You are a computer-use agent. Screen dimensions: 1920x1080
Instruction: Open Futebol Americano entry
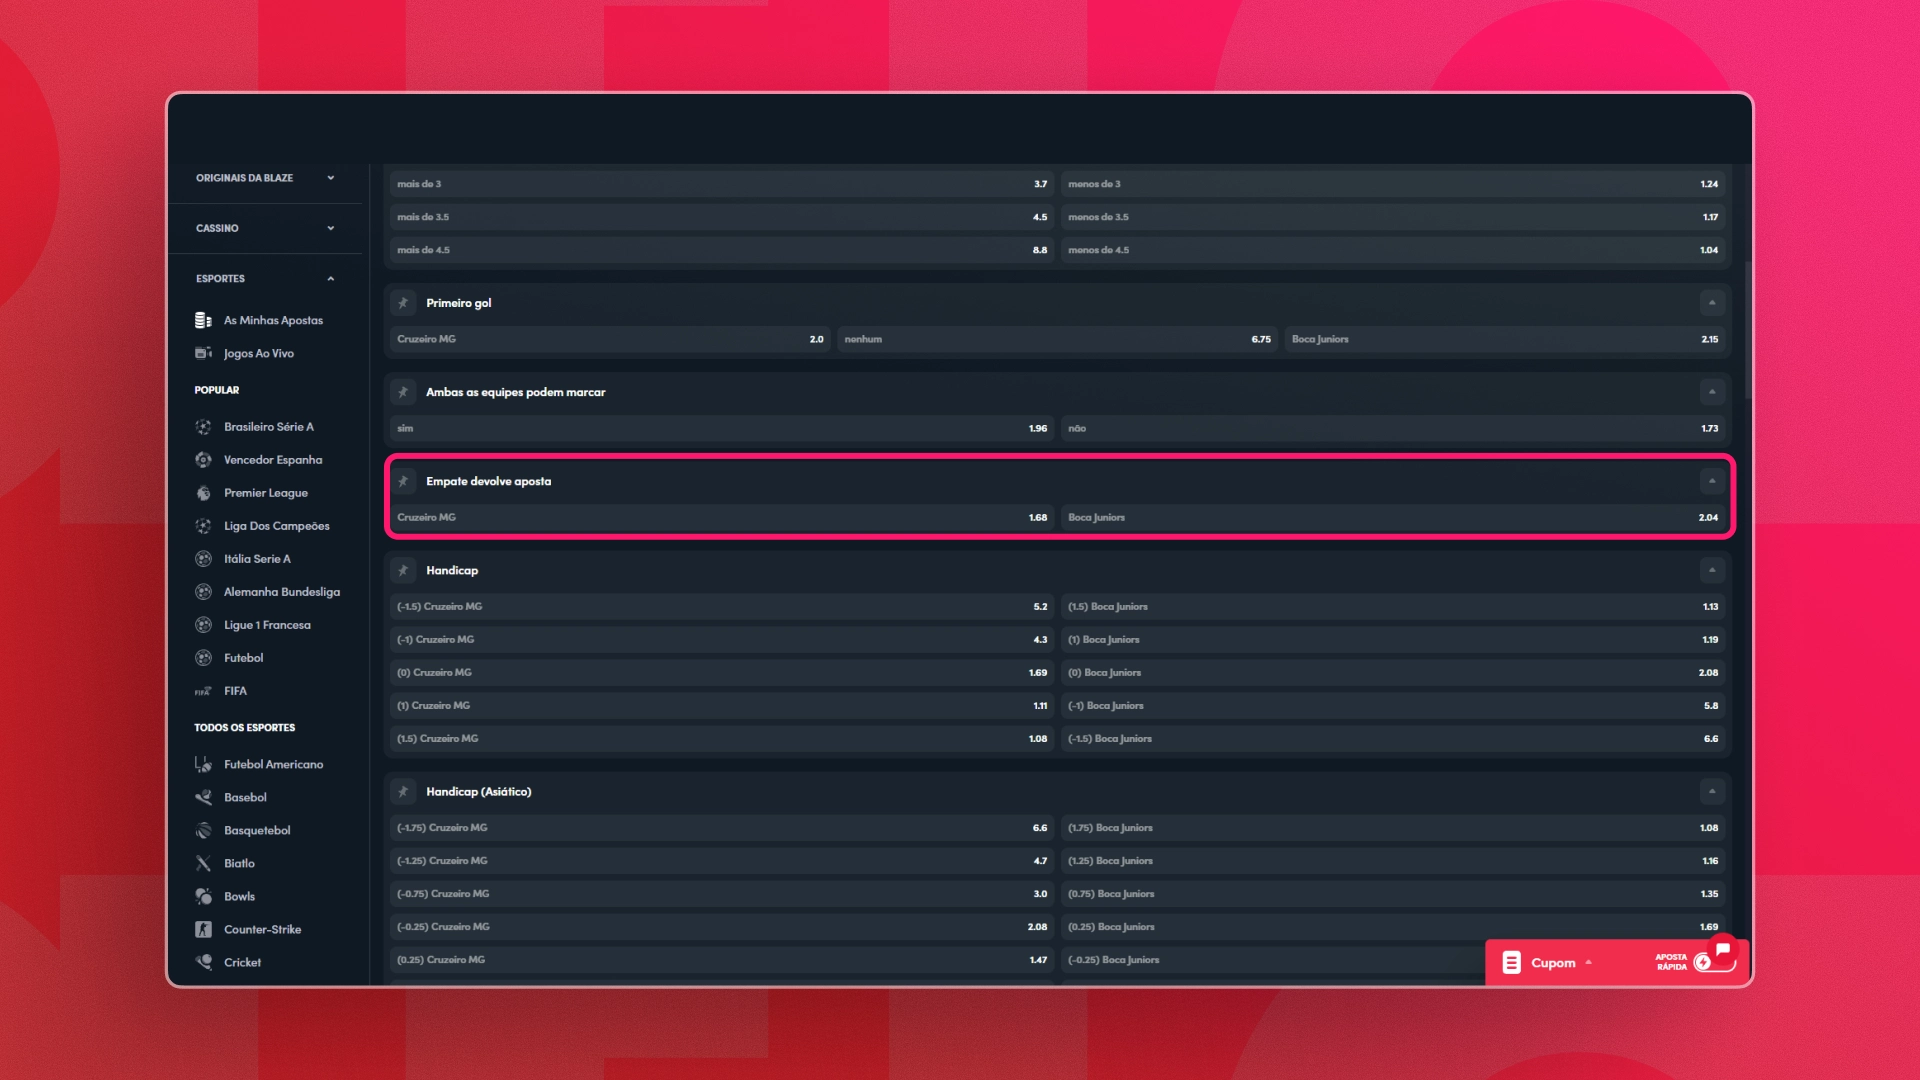click(273, 764)
